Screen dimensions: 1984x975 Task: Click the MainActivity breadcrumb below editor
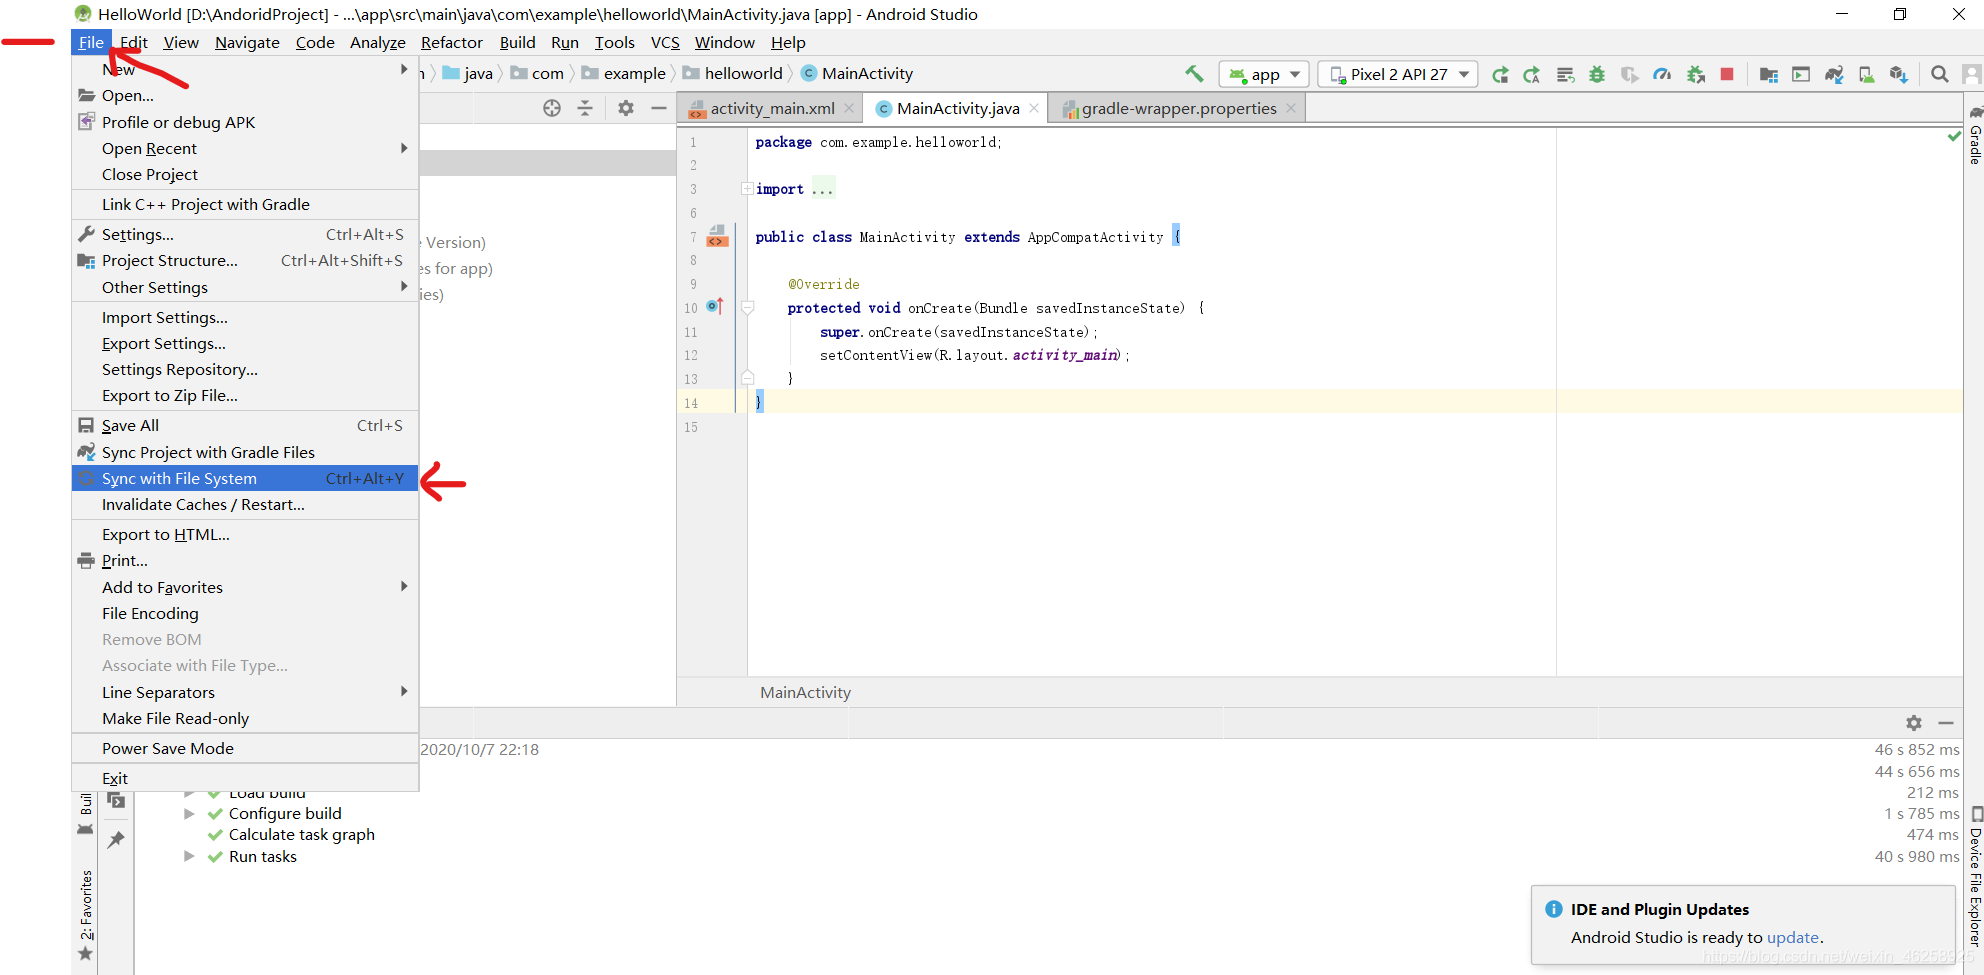point(805,693)
